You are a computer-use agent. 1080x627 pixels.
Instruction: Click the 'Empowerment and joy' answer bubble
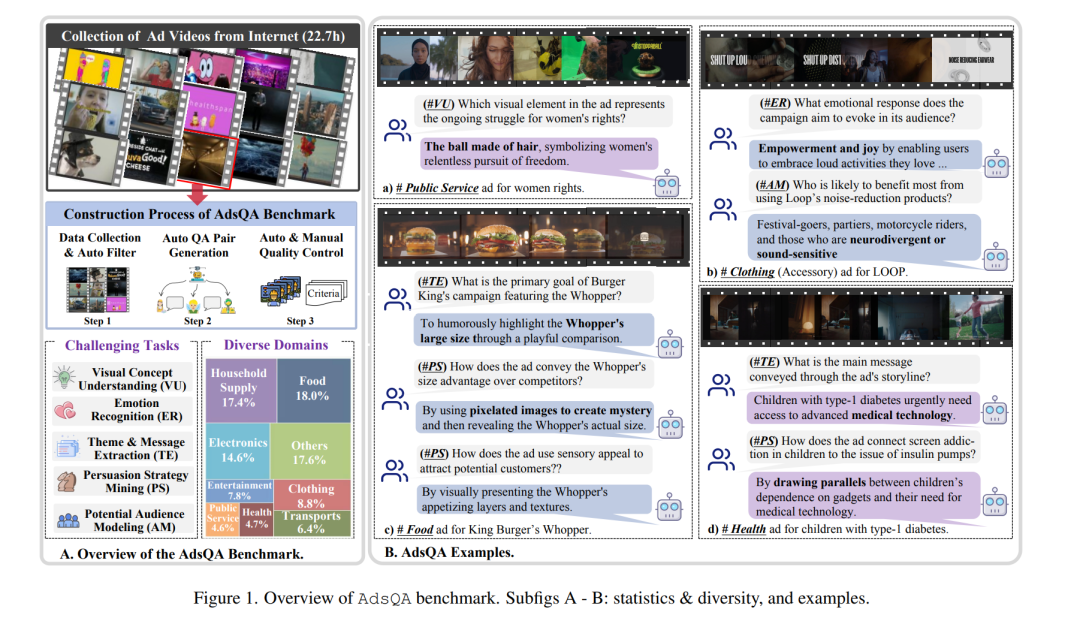coord(865,156)
